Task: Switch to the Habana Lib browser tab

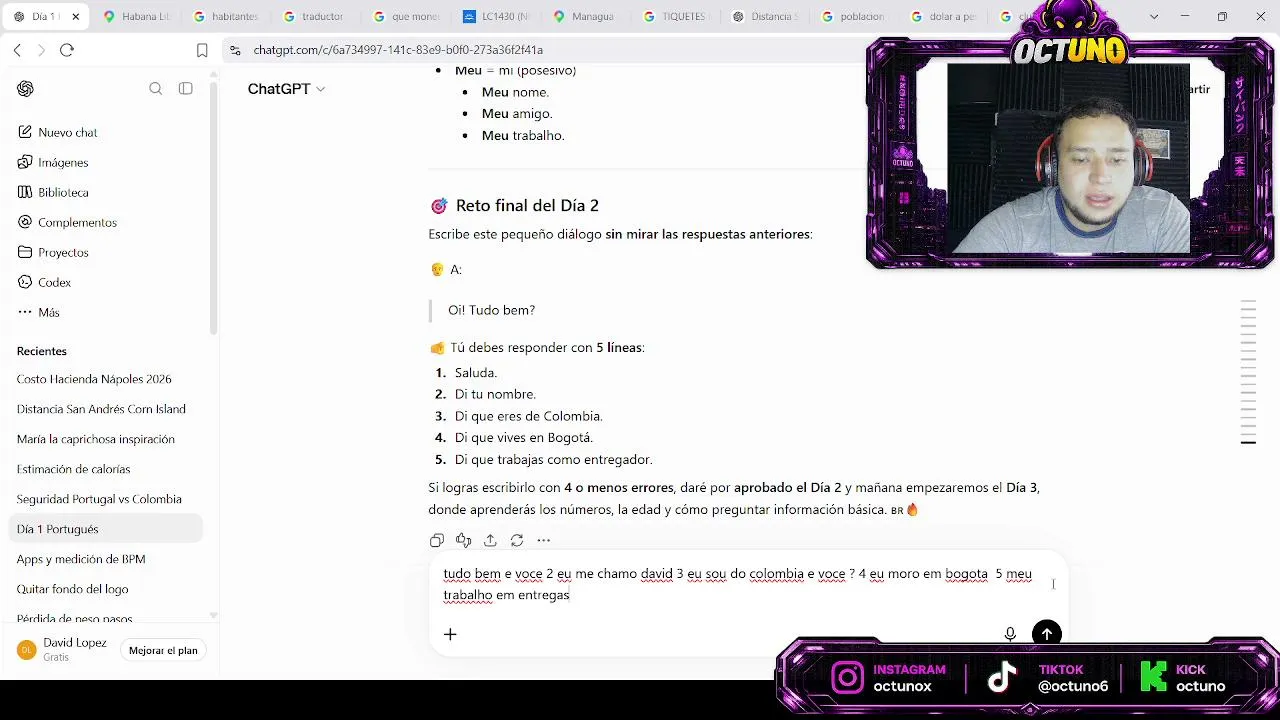Action: tap(138, 16)
